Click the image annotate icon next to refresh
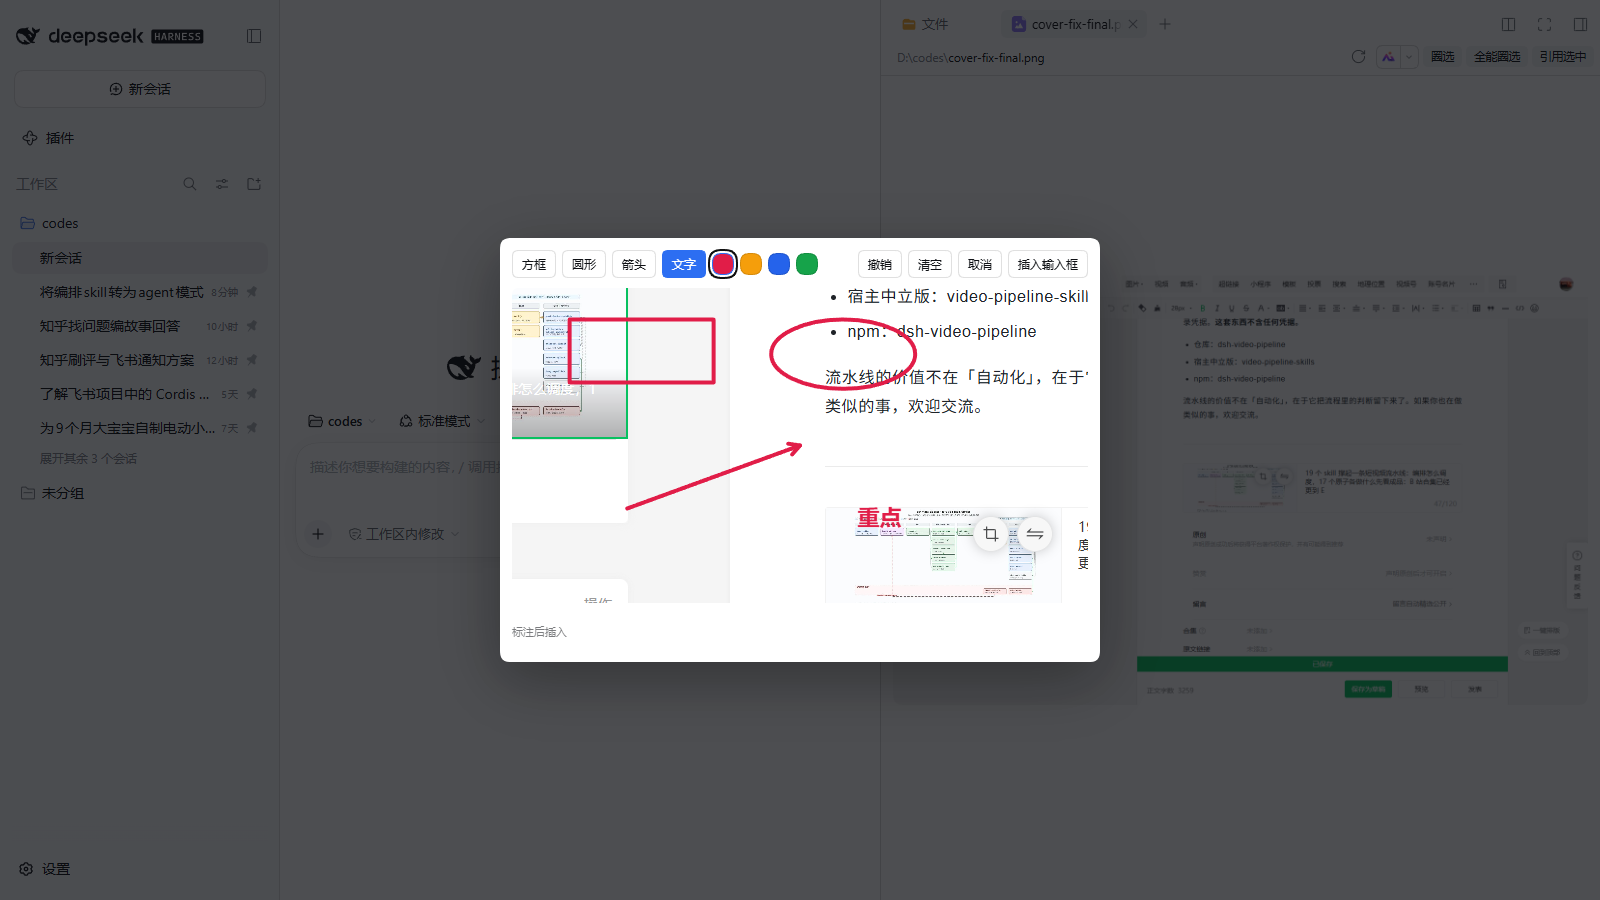The width and height of the screenshot is (1600, 900). [1388, 57]
